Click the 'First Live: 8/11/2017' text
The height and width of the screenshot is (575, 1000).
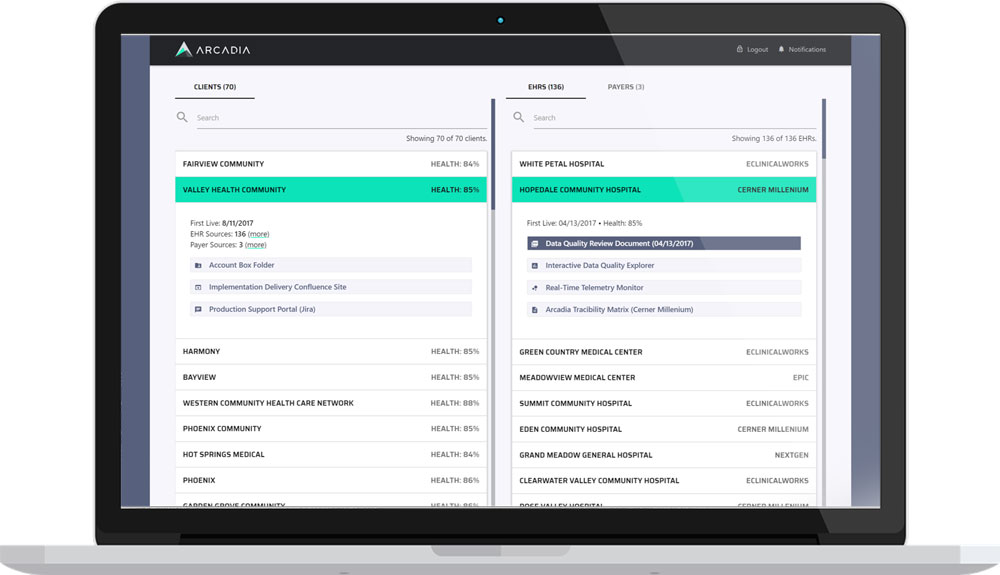(x=221, y=223)
